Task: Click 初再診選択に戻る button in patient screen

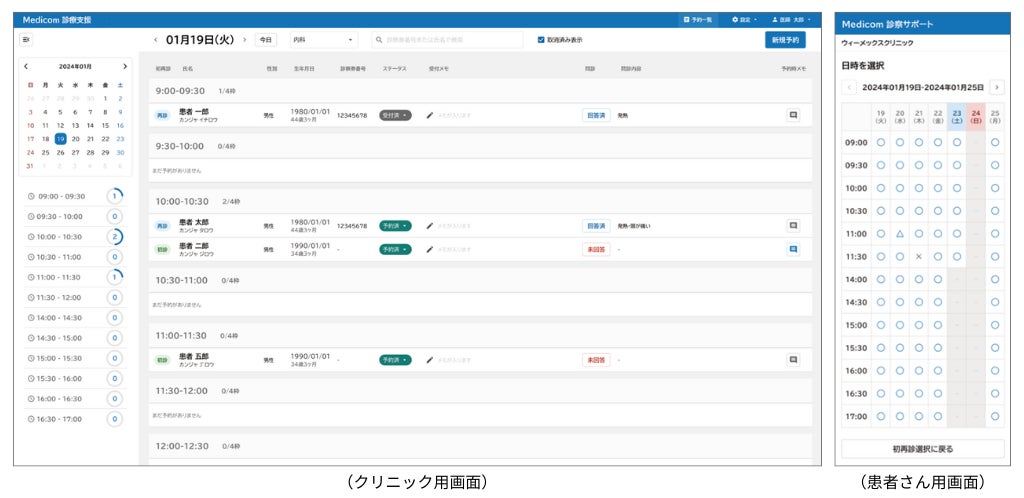Action: (923, 449)
